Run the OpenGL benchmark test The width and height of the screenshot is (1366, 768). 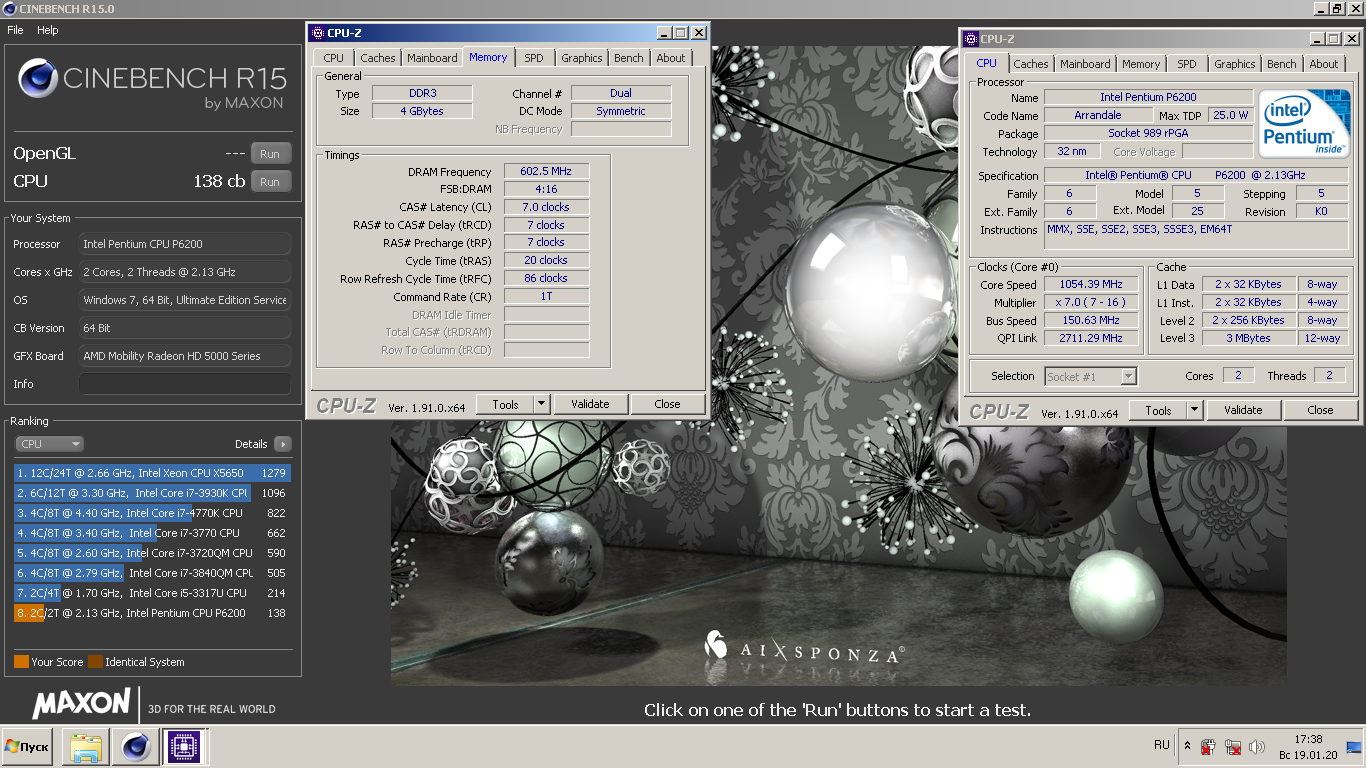pyautogui.click(x=270, y=154)
